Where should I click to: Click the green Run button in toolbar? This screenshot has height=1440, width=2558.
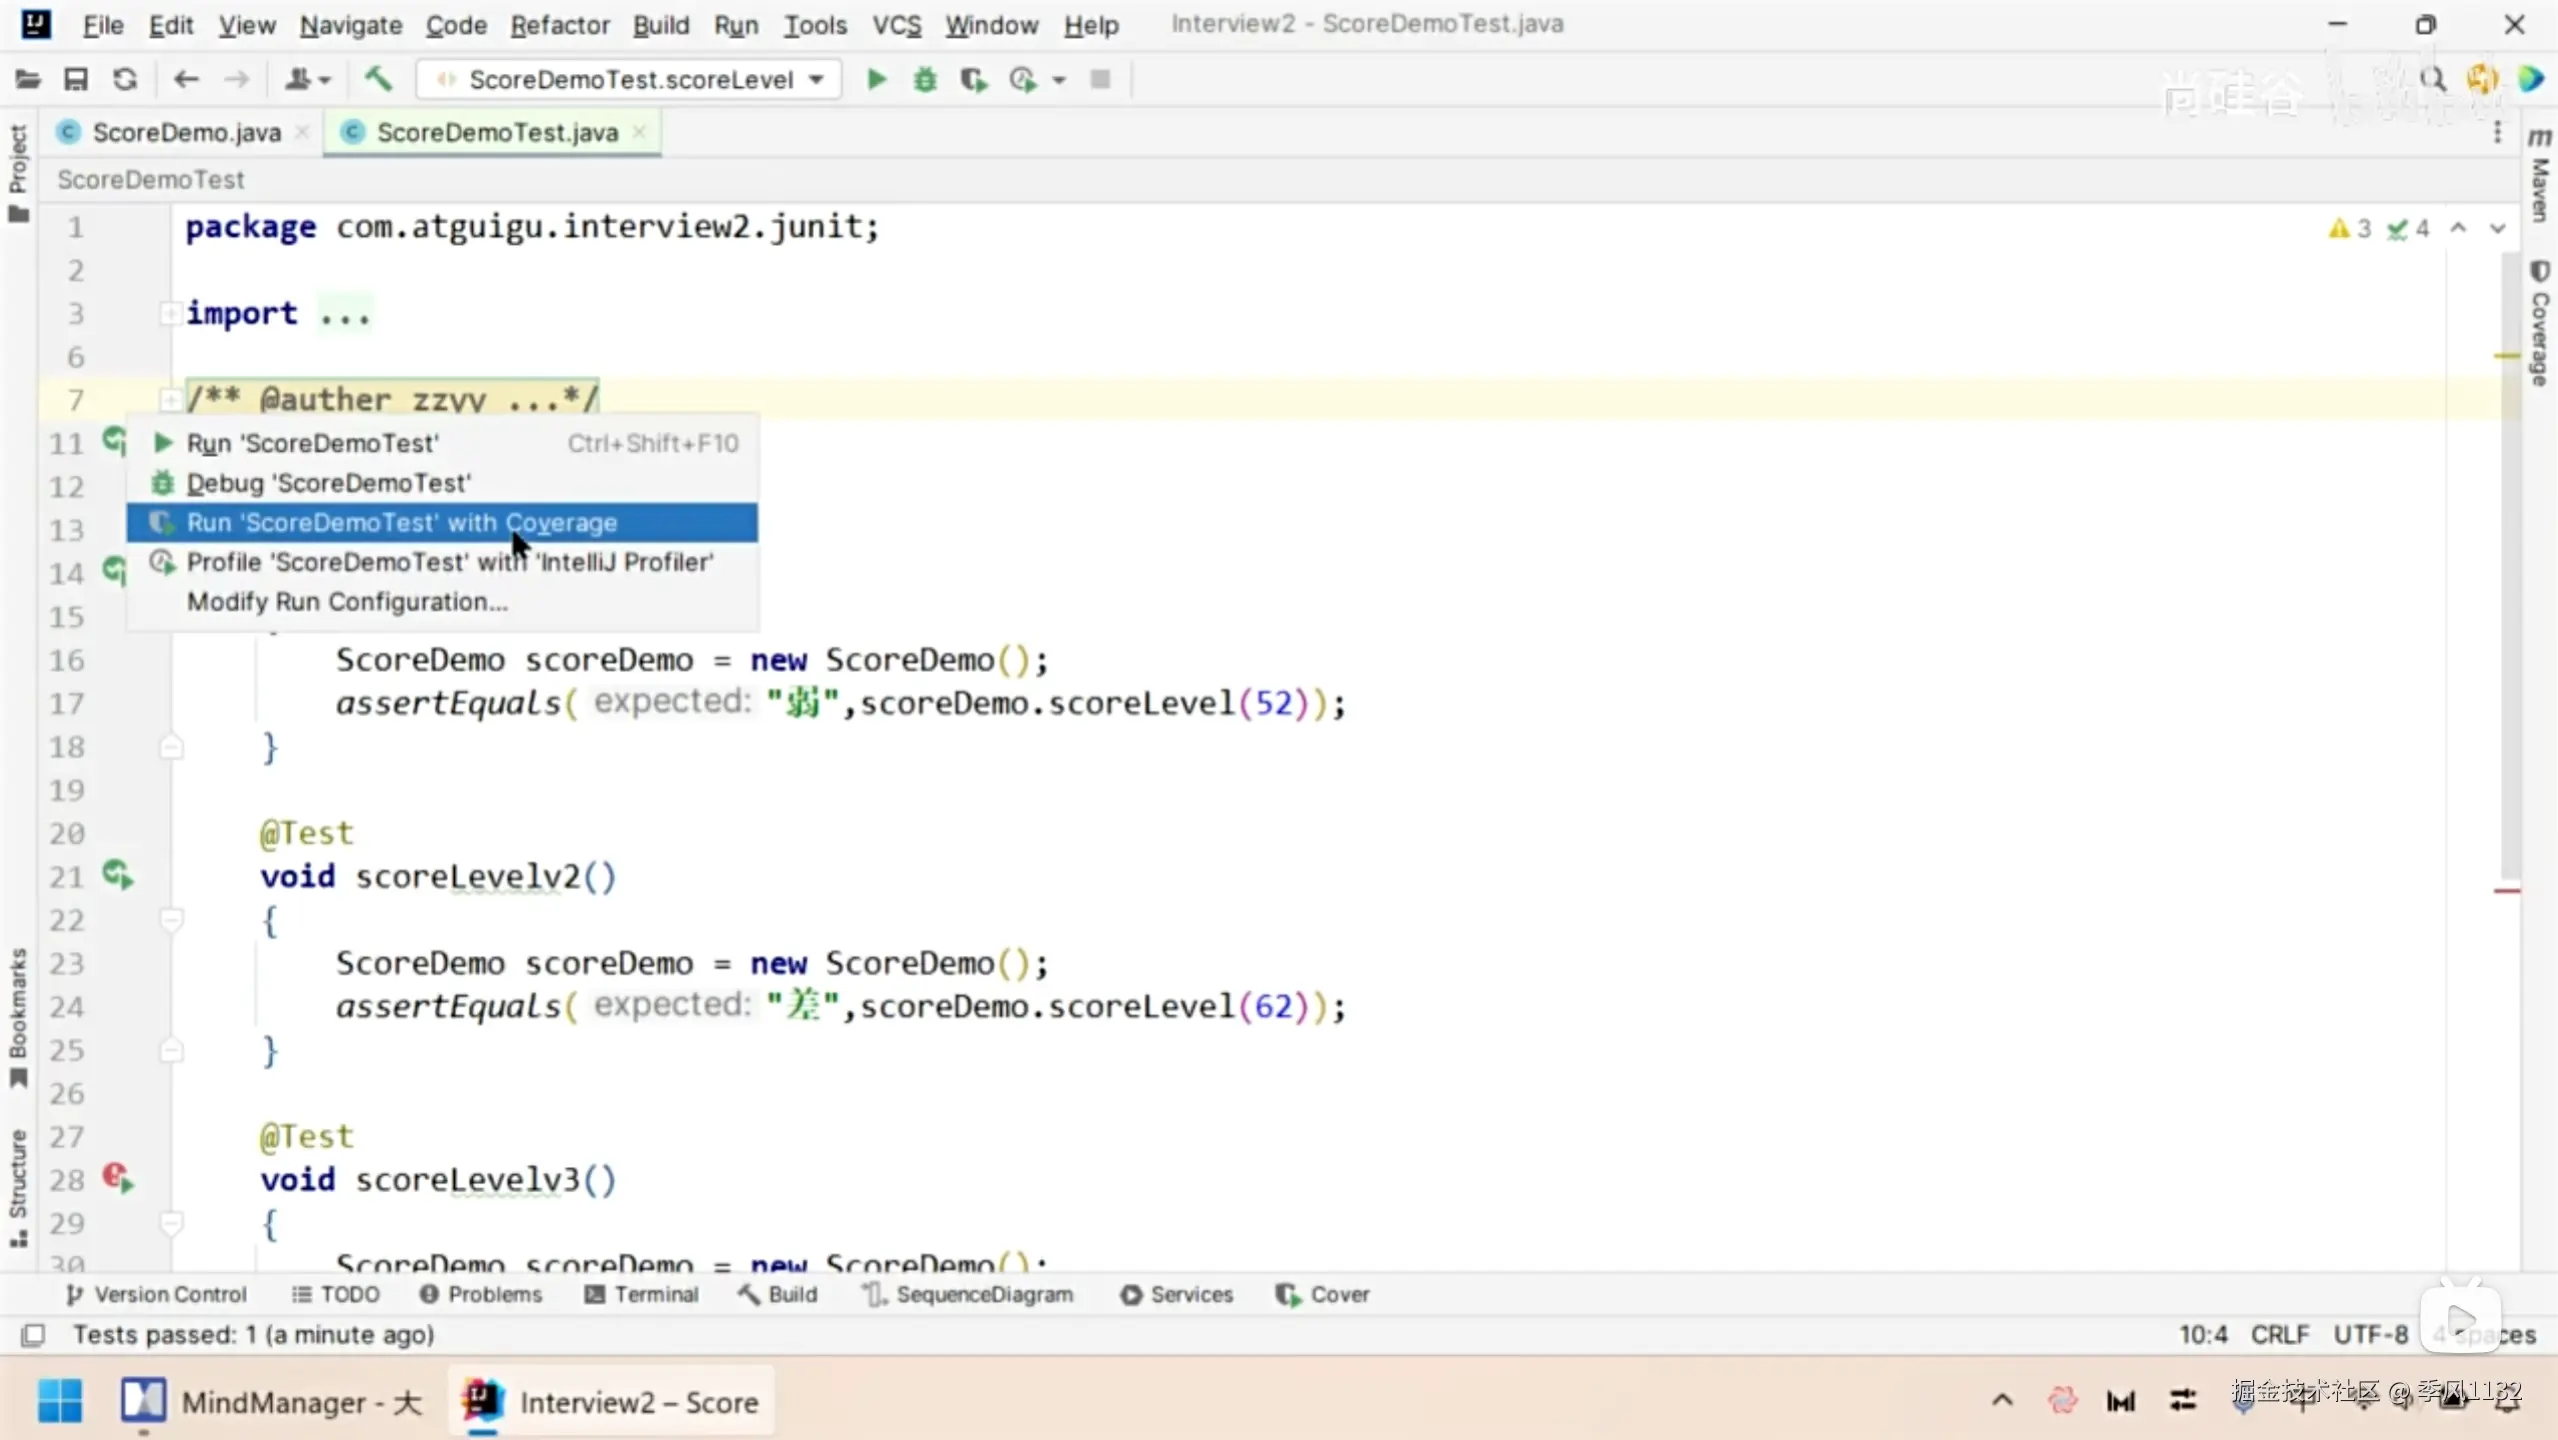[x=876, y=79]
